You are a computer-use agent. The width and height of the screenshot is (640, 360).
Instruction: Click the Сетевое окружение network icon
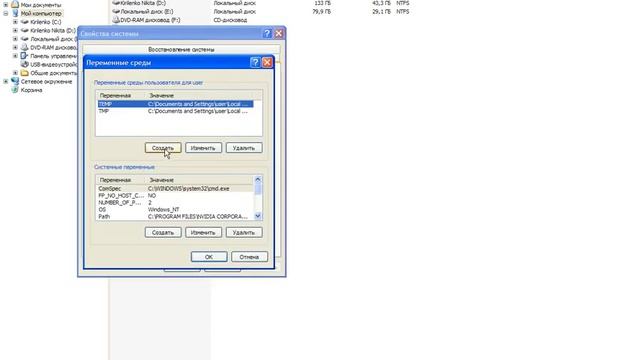click(x=15, y=81)
